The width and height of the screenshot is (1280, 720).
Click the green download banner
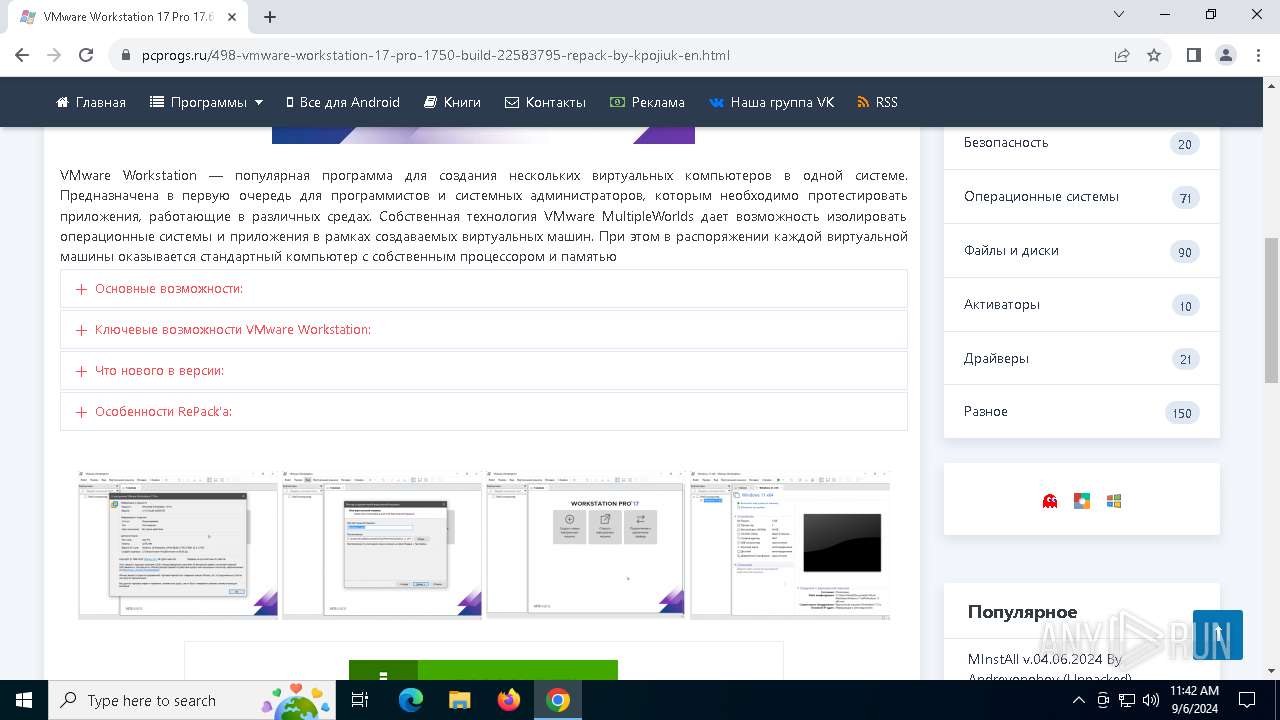pos(483,670)
